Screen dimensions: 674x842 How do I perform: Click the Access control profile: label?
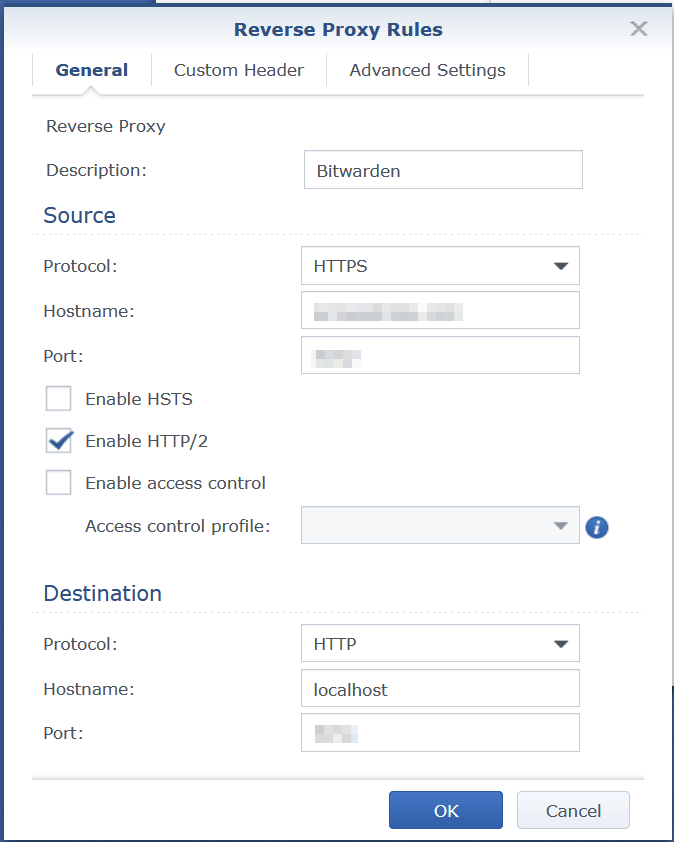(178, 526)
